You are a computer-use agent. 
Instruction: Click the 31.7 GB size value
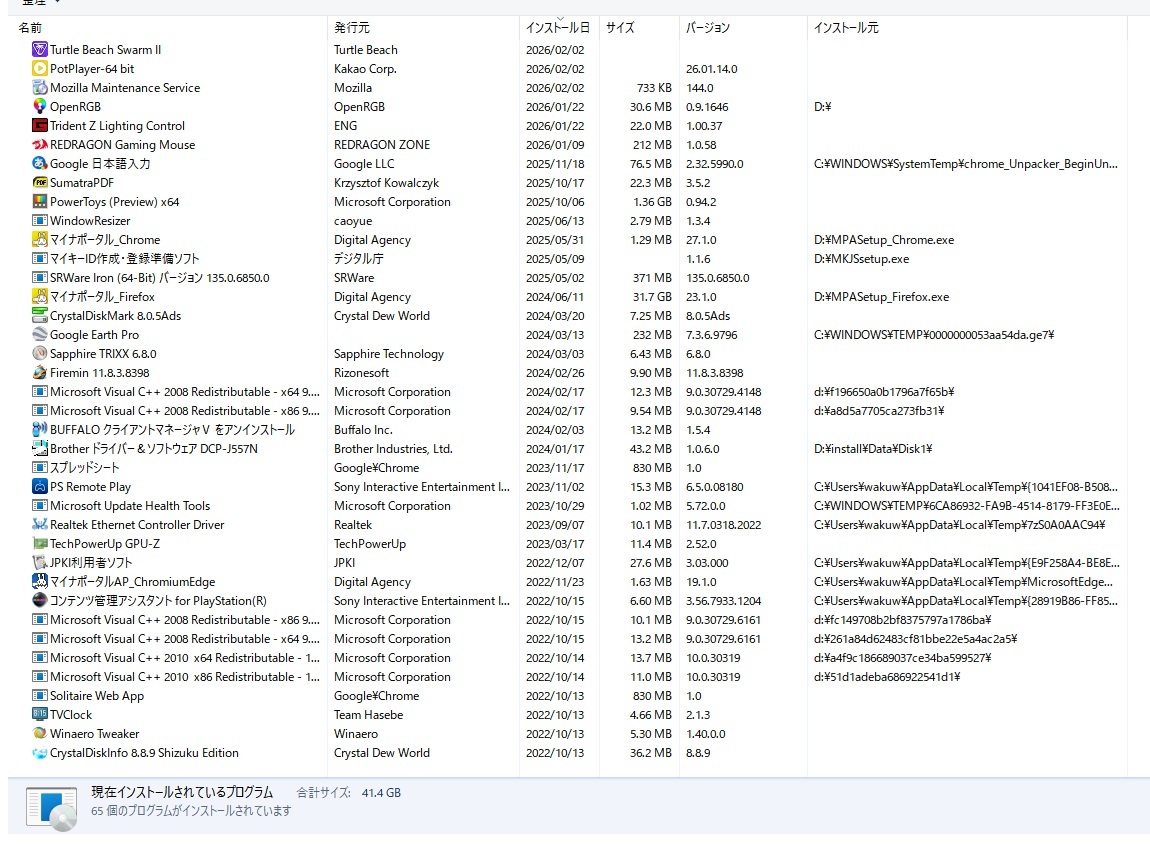tap(651, 297)
